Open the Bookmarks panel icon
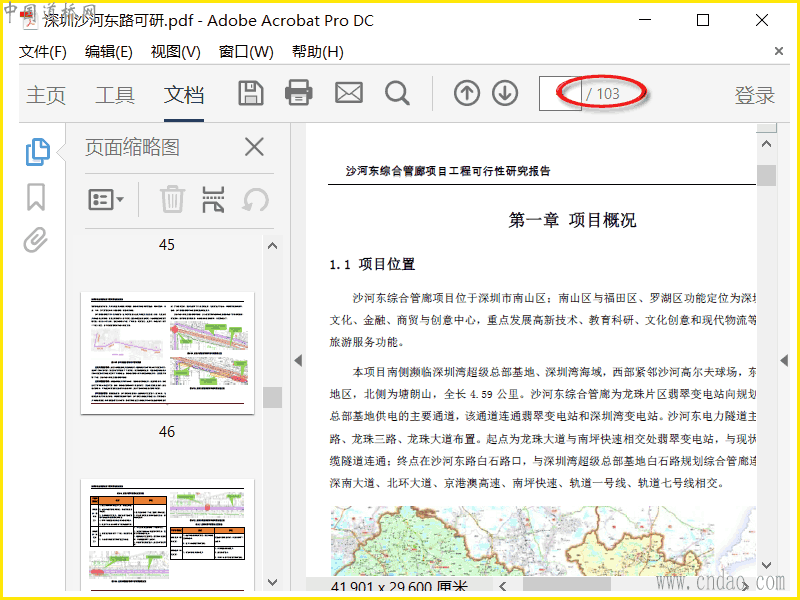The height and width of the screenshot is (600, 800). click(x=36, y=197)
